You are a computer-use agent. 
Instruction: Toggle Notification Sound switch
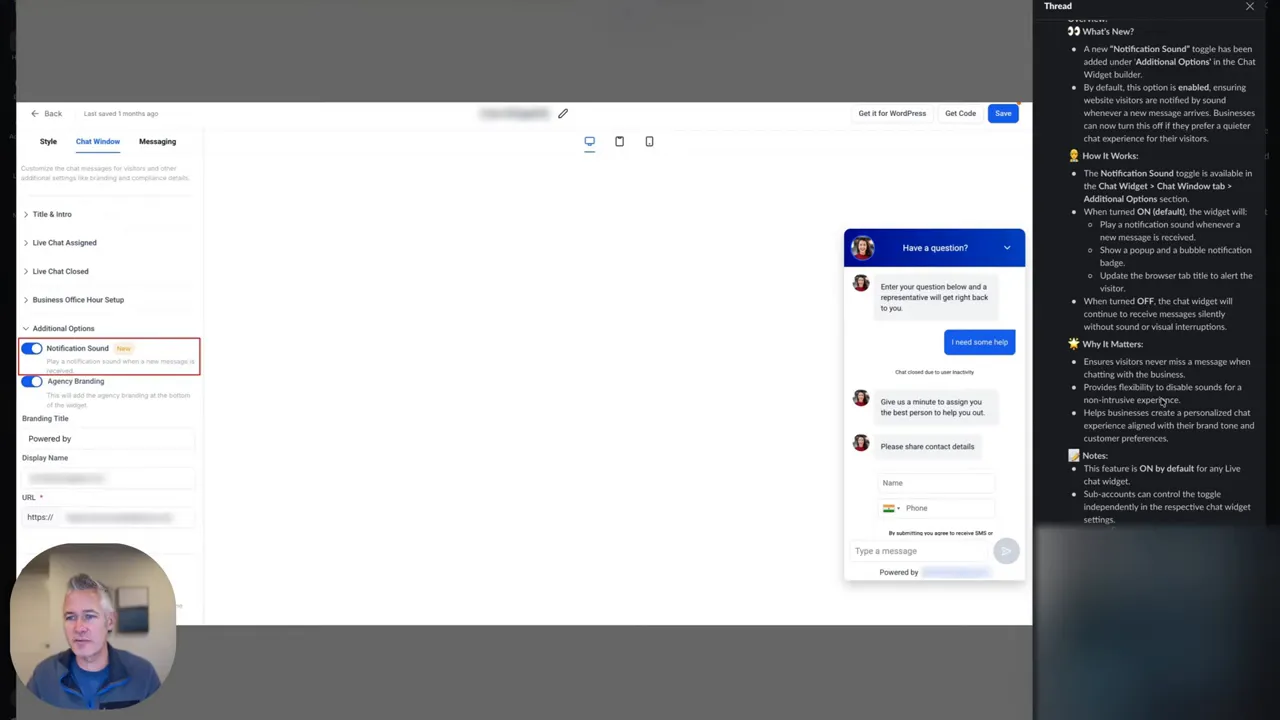click(x=32, y=349)
